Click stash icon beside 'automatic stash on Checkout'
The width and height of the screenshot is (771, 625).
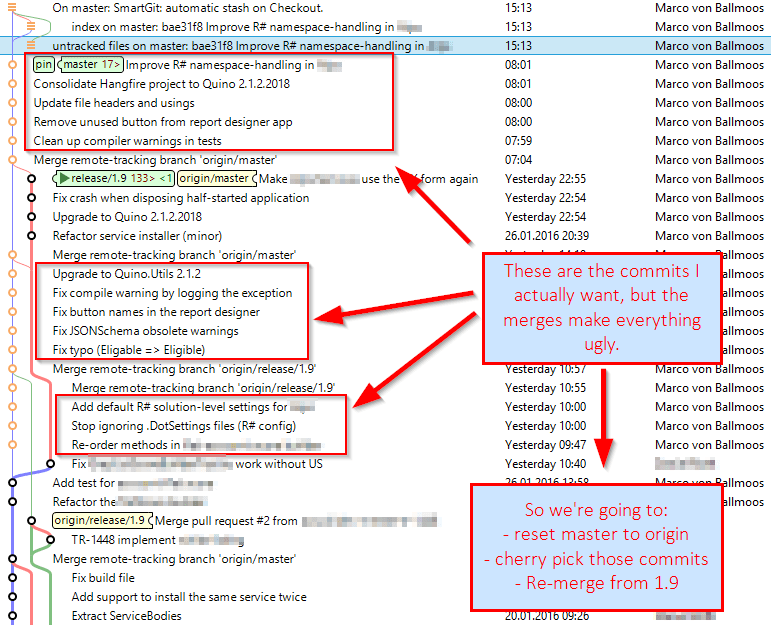[x=12, y=7]
